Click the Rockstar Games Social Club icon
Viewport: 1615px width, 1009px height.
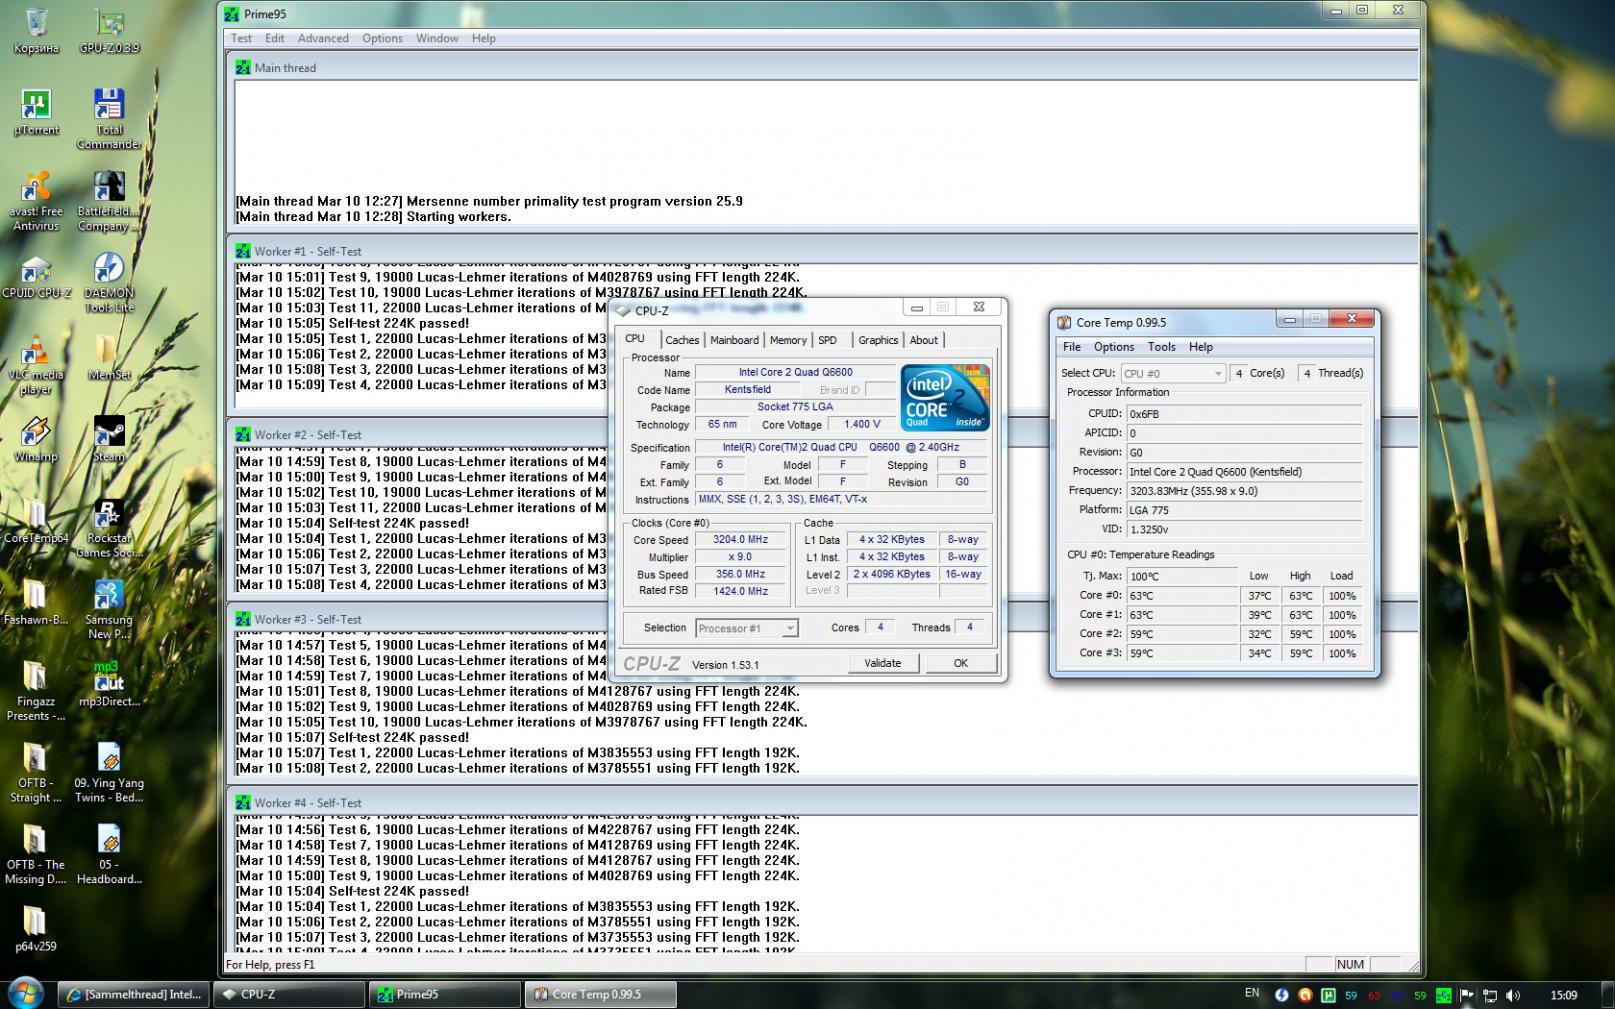pos(109,529)
